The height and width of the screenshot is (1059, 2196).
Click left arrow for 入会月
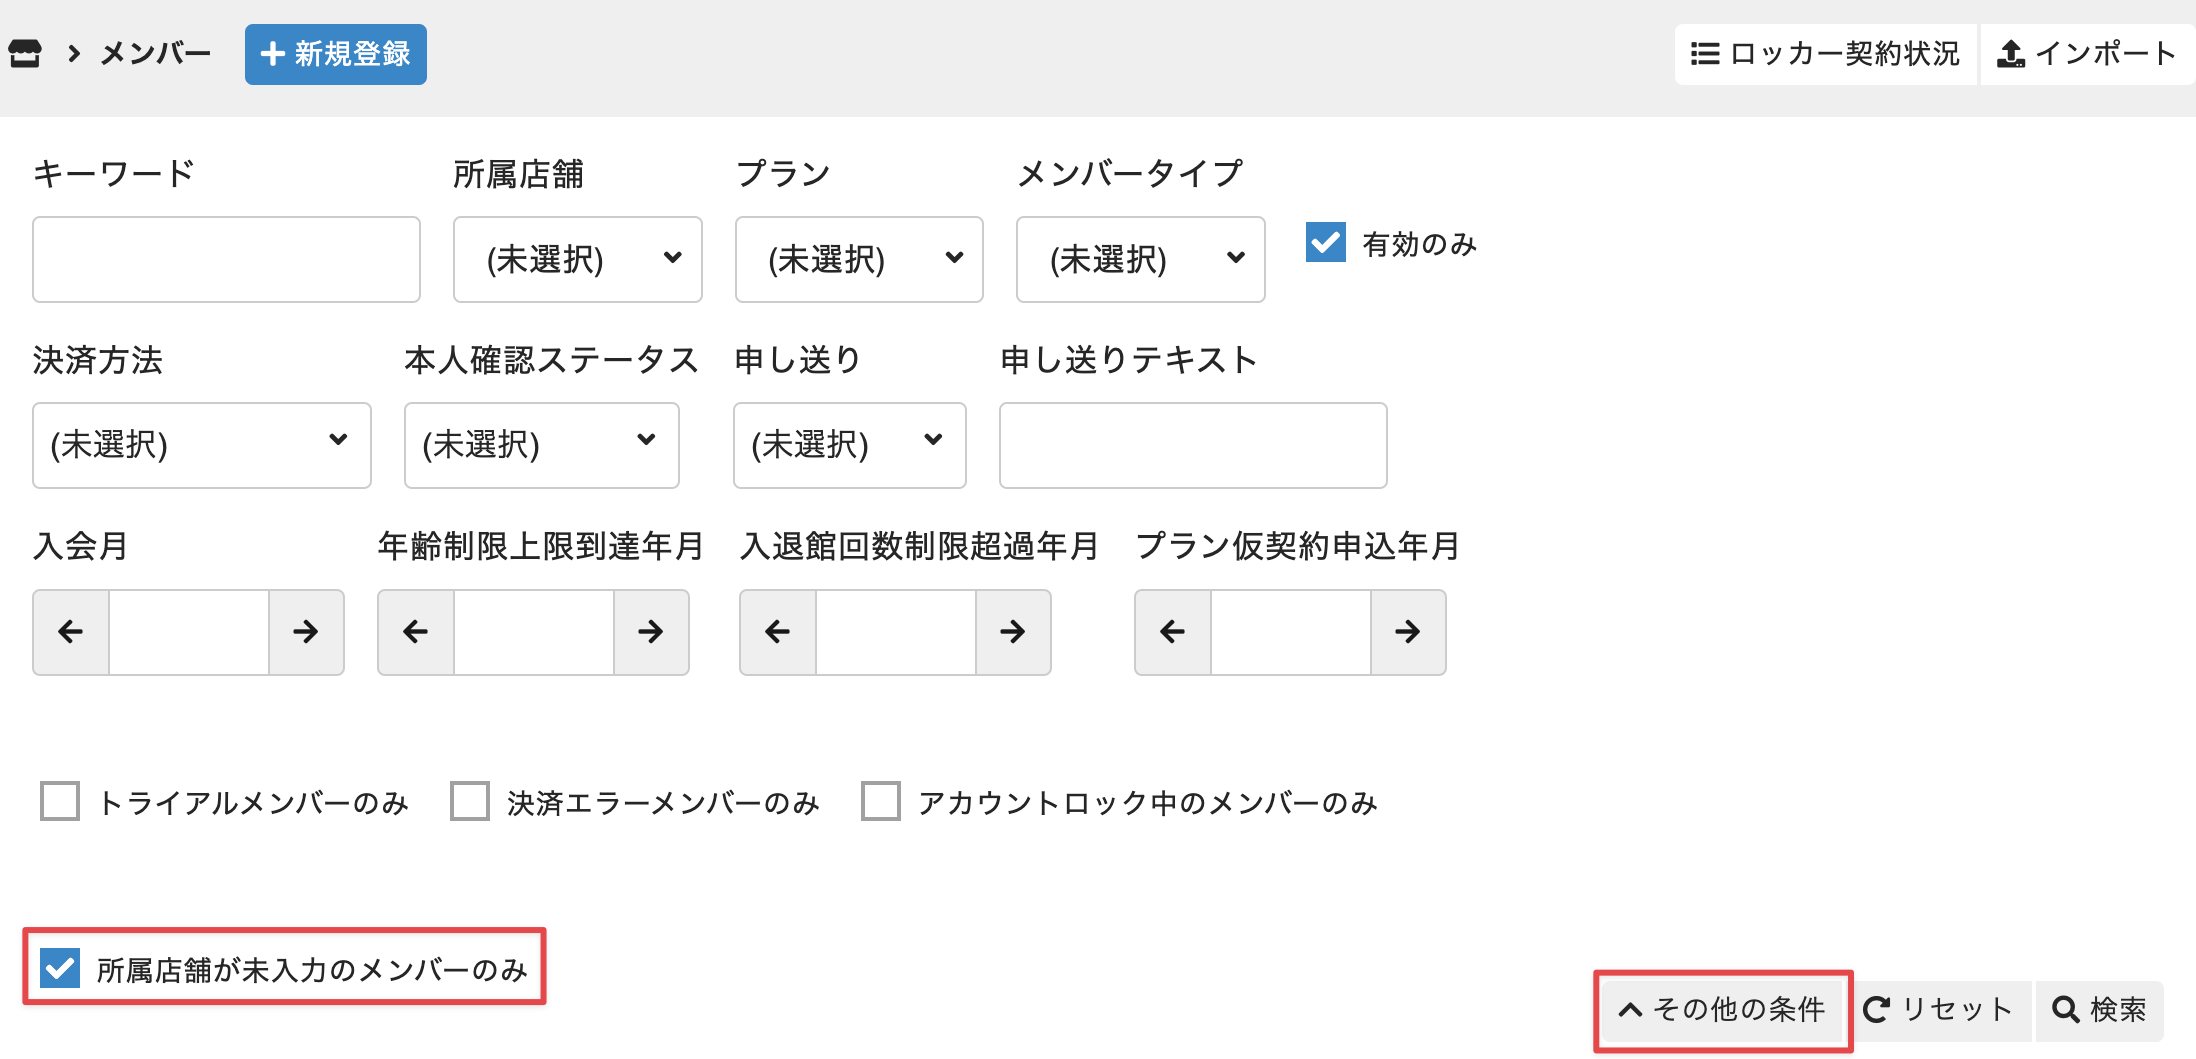pos(71,632)
